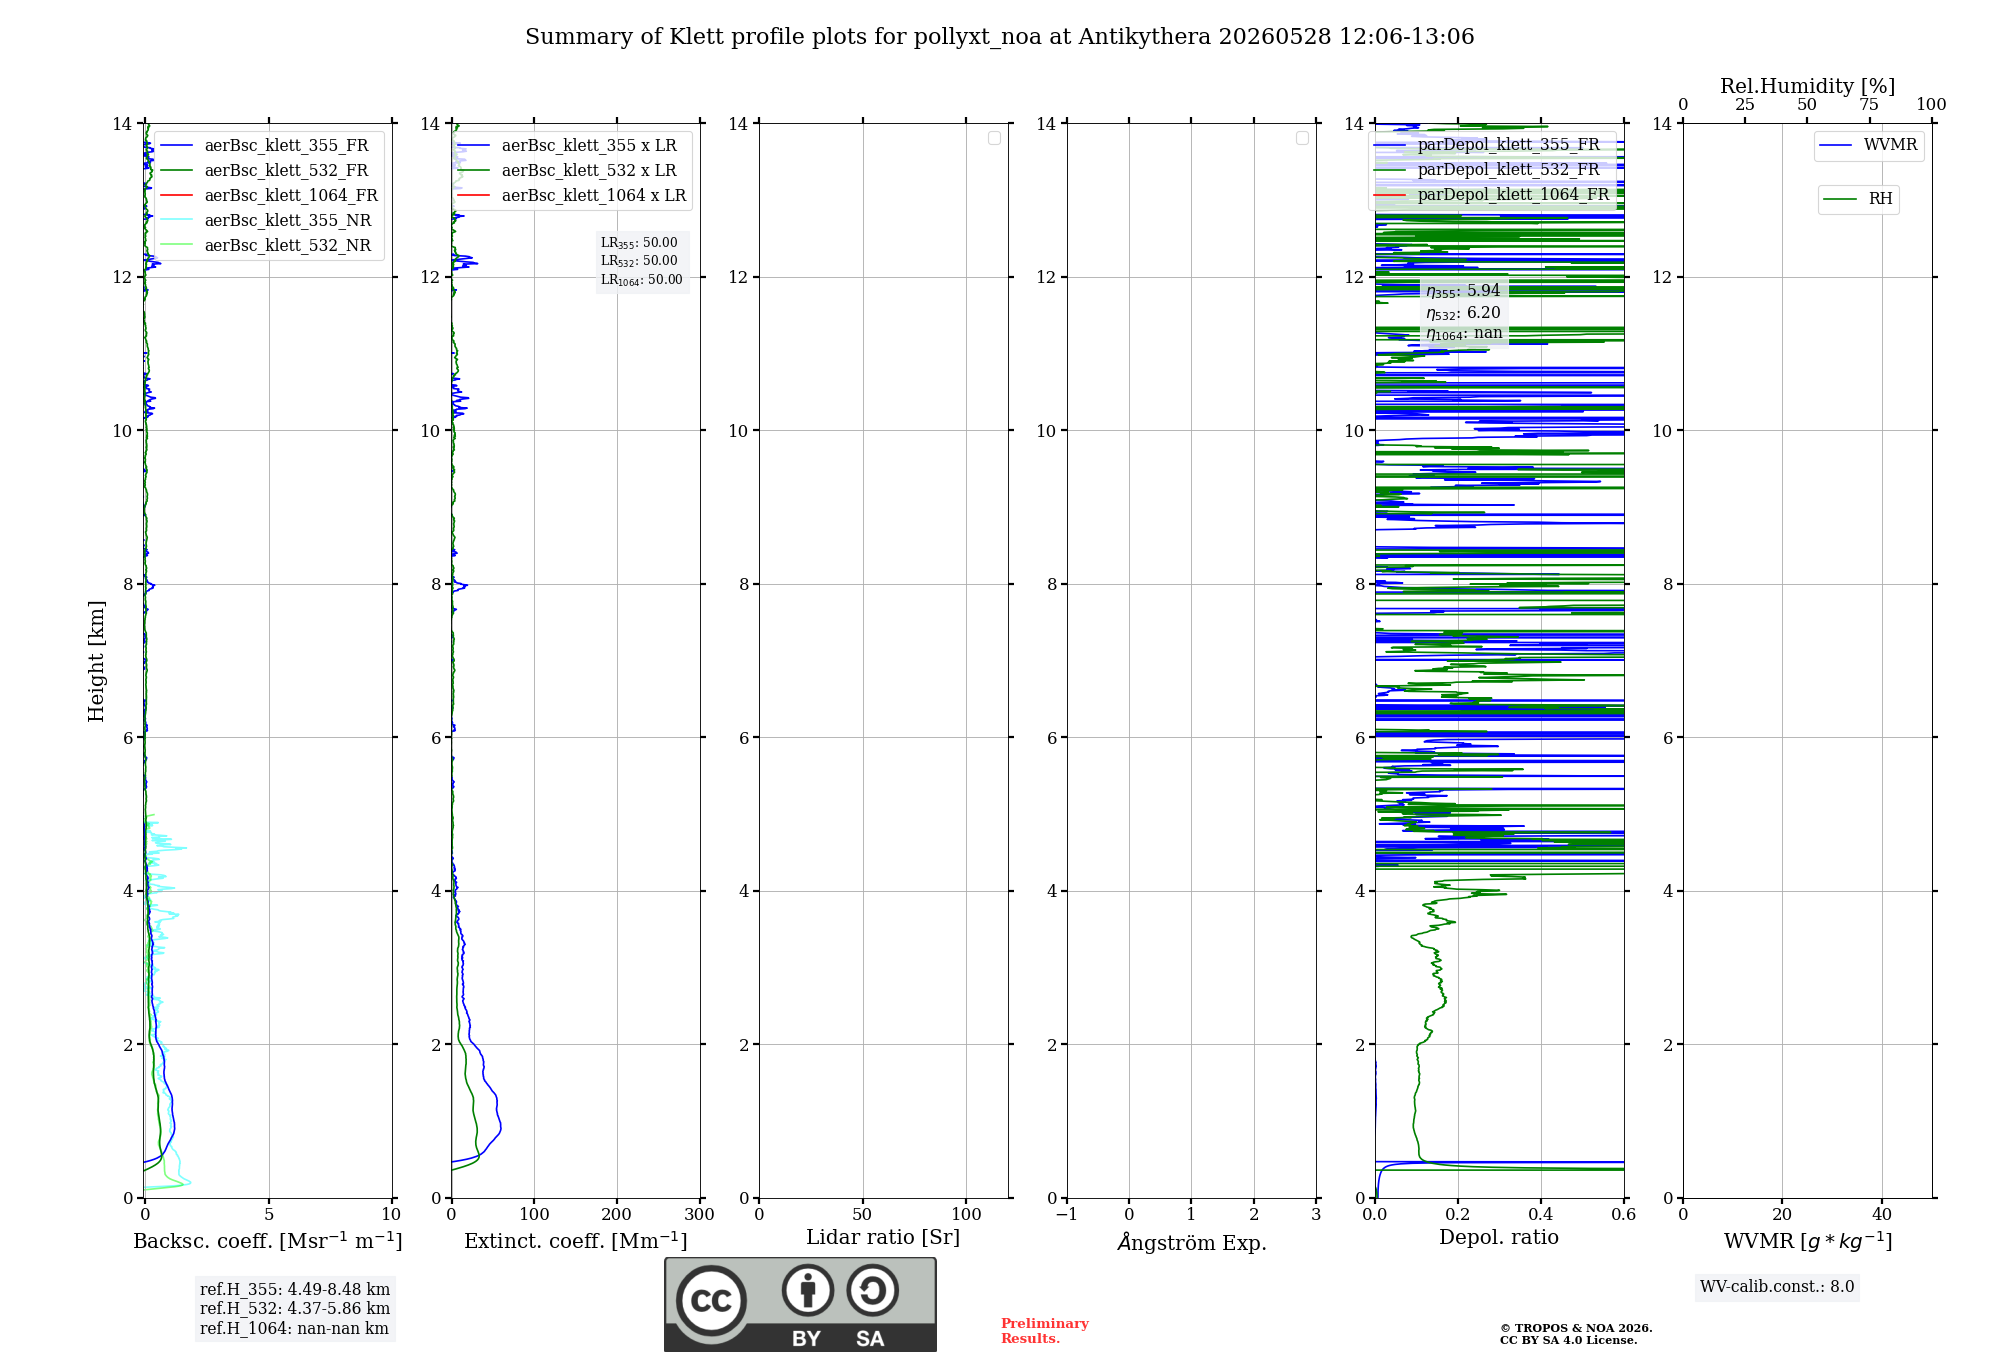Click the parDepol_klett_1064_FR legend entry
The width and height of the screenshot is (2000, 1360).
click(x=1492, y=195)
